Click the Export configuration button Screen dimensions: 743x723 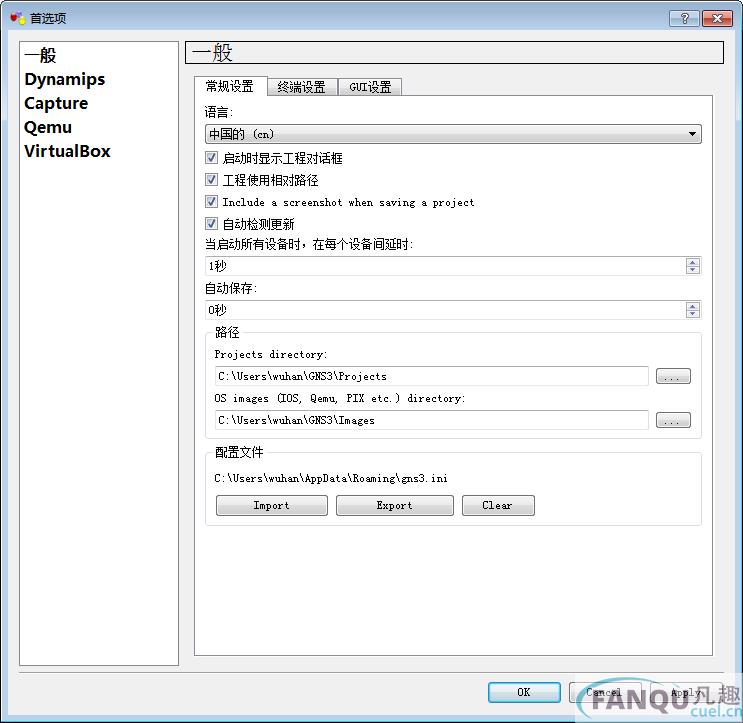(394, 506)
